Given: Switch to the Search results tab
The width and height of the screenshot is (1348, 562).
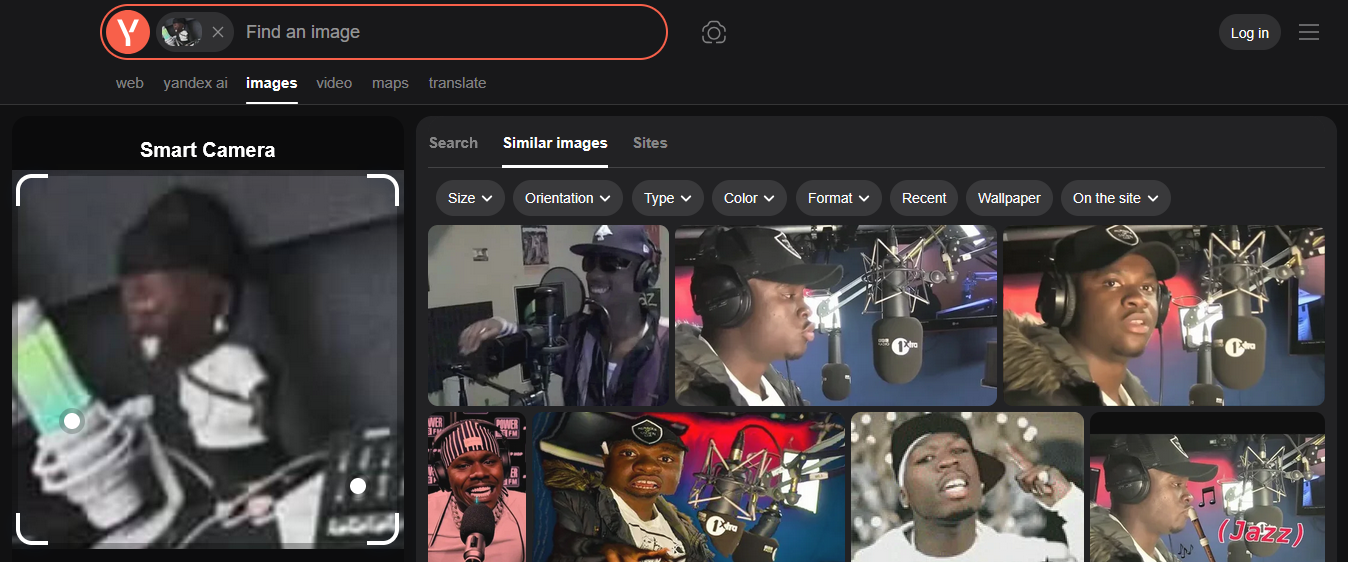Looking at the screenshot, I should [x=453, y=143].
